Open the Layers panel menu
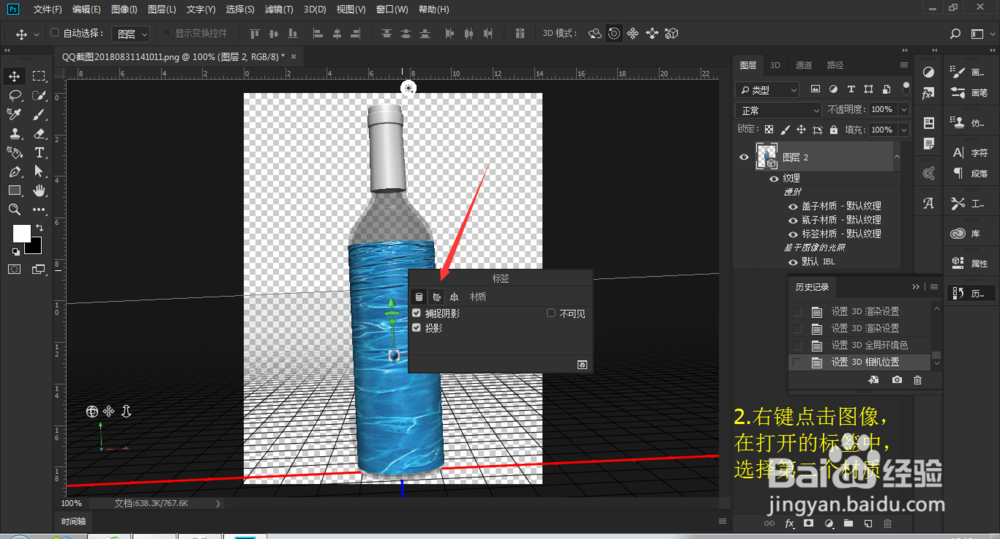 (904, 65)
